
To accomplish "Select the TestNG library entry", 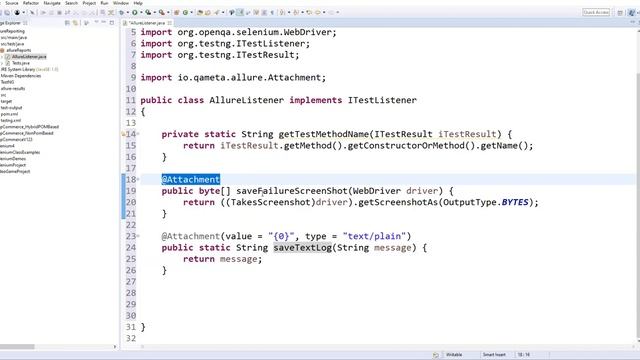I will (7, 82).
